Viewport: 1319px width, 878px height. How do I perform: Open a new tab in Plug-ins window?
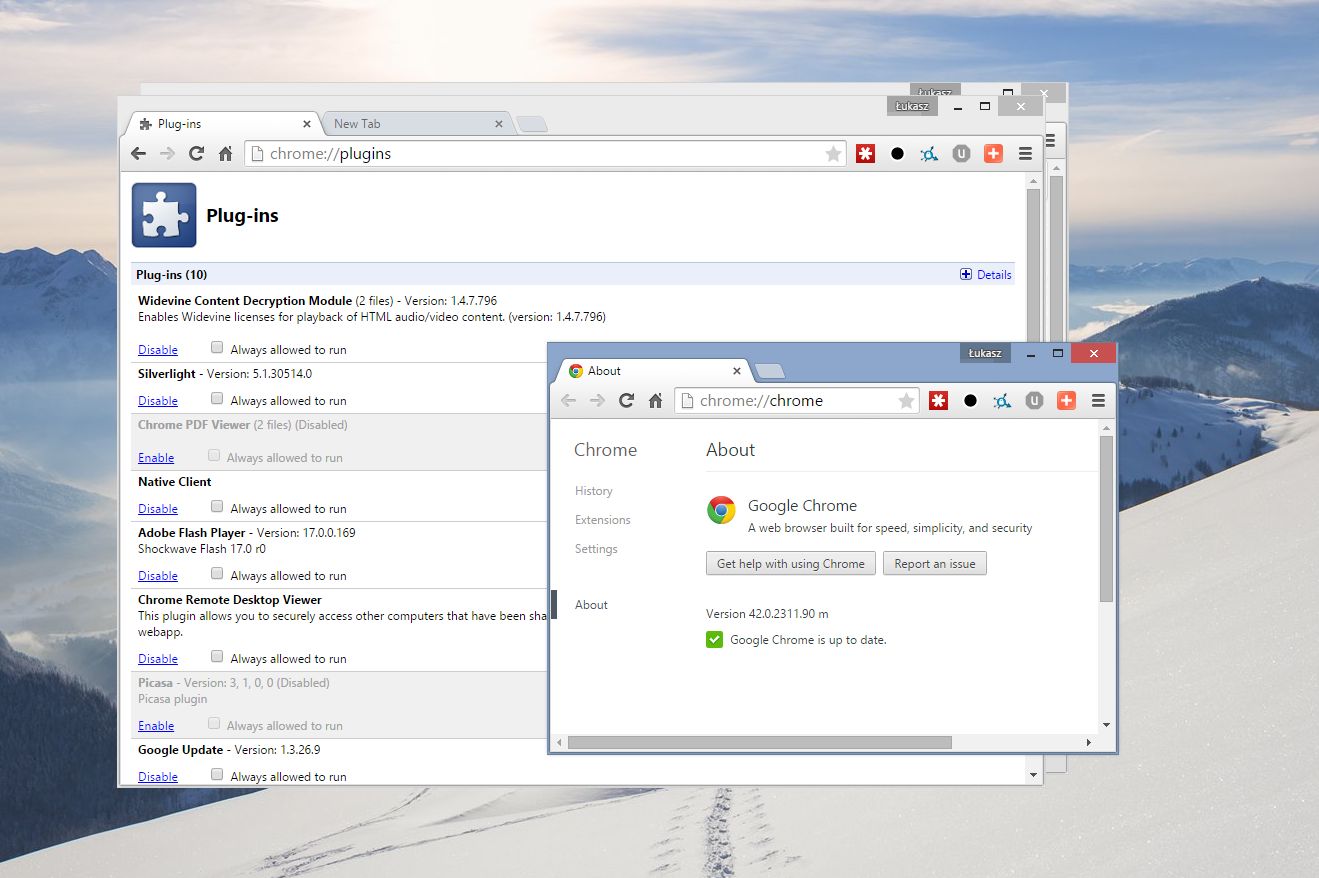click(x=532, y=125)
